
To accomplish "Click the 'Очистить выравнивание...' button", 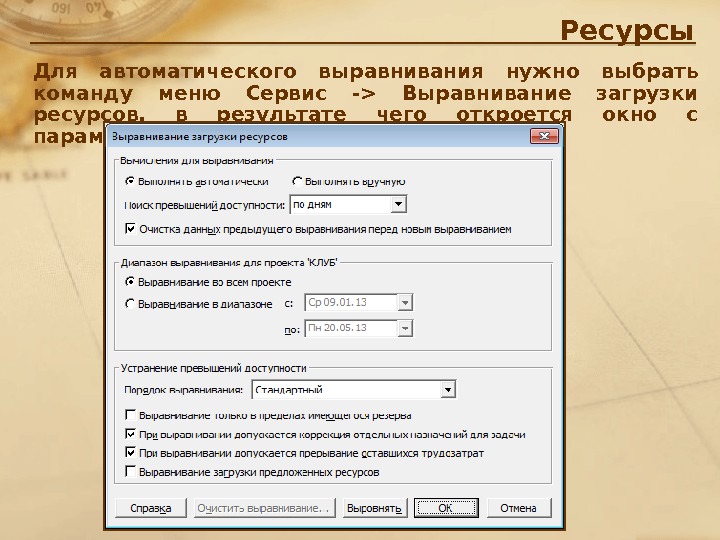I will (x=264, y=508).
